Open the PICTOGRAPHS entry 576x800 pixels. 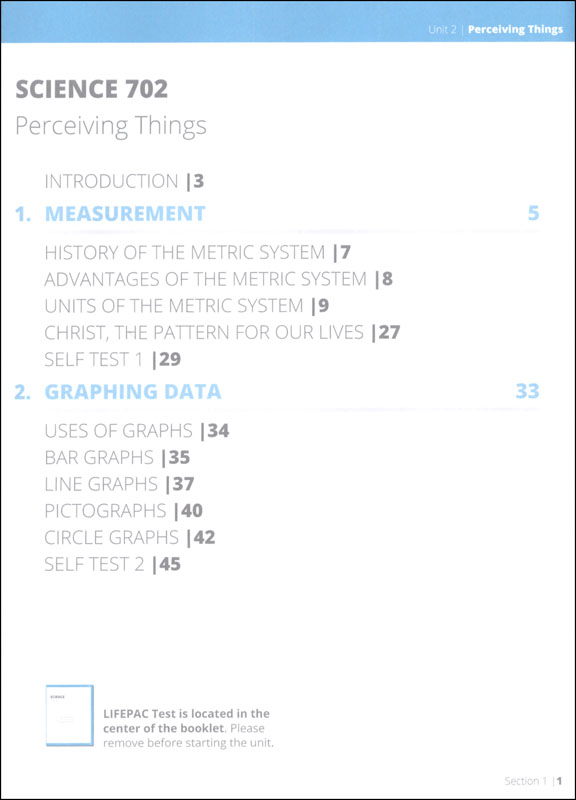click(x=123, y=510)
